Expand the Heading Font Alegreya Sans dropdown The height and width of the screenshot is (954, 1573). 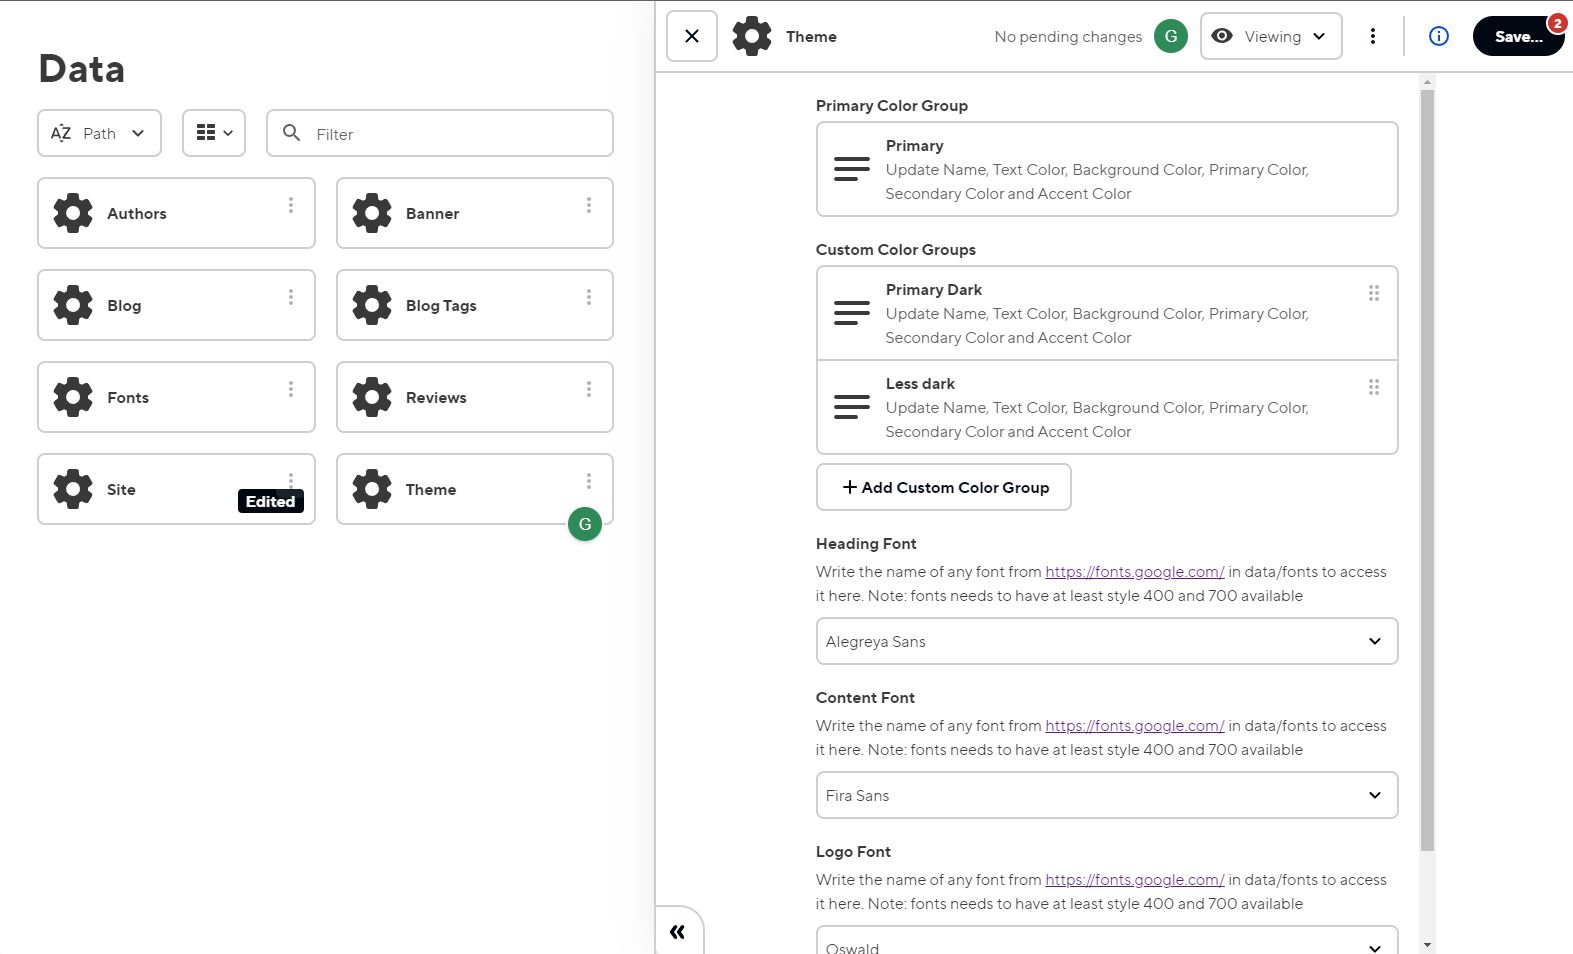coord(1106,641)
